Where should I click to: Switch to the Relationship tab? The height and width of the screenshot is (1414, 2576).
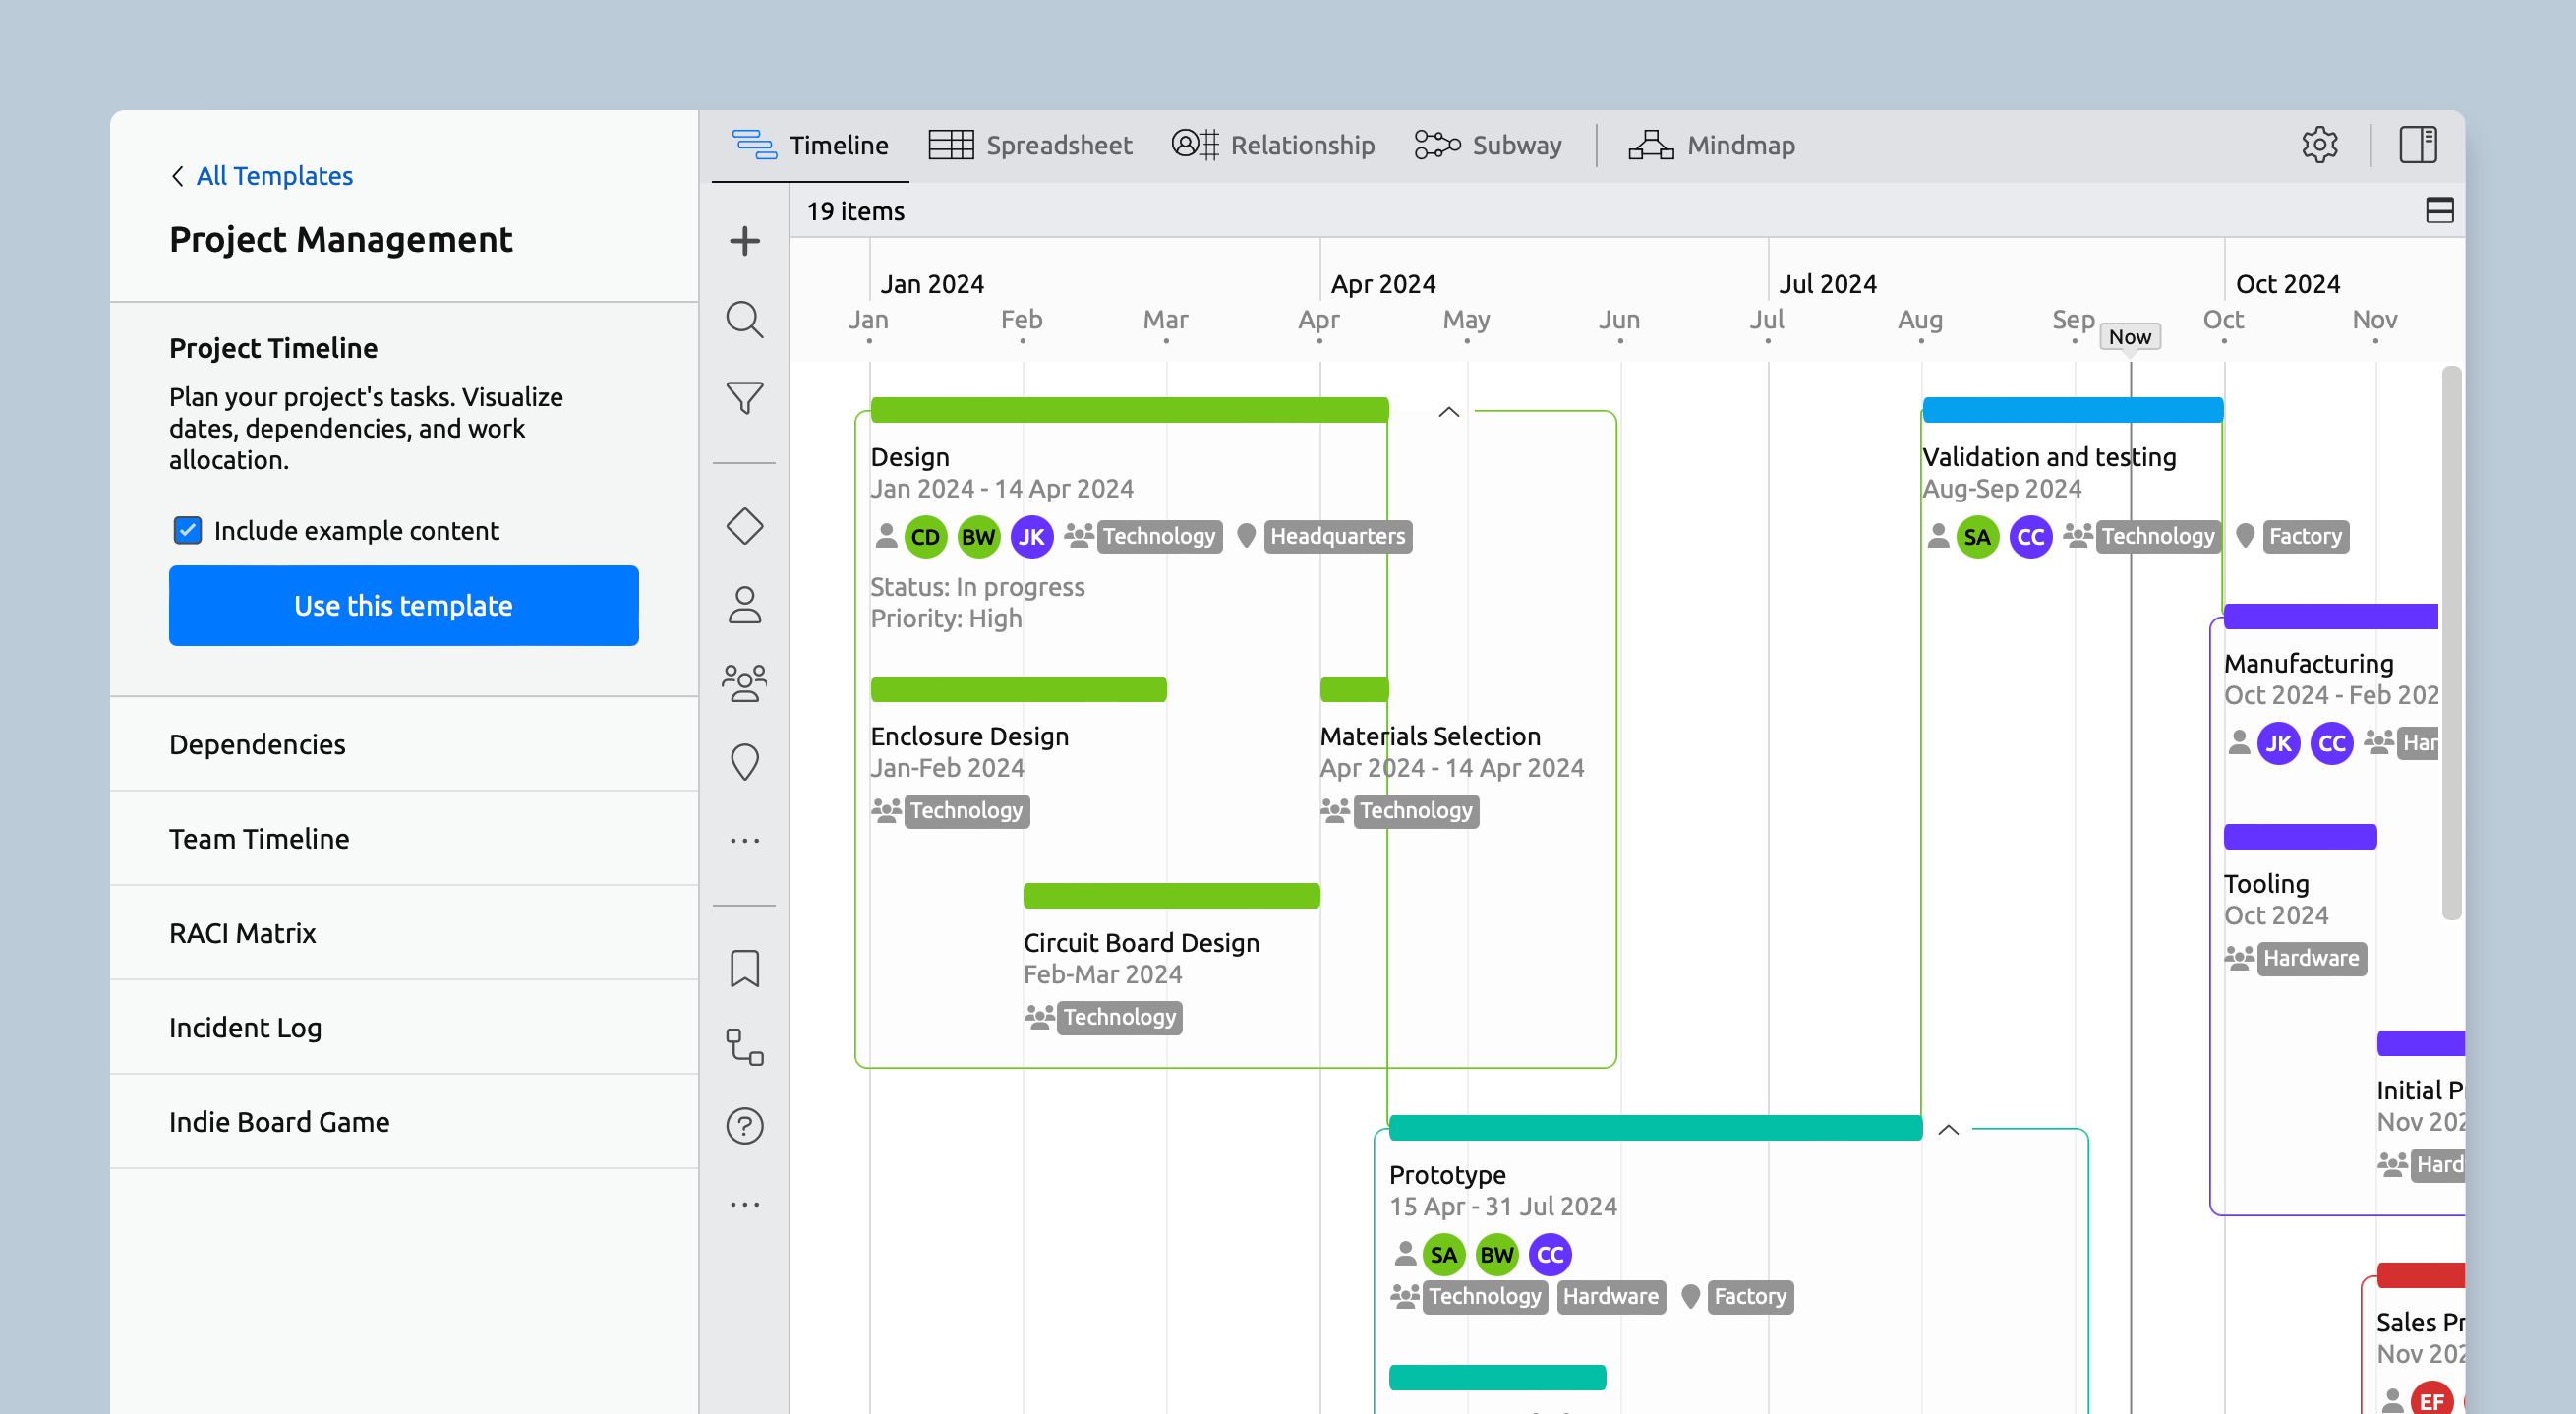coord(1273,145)
